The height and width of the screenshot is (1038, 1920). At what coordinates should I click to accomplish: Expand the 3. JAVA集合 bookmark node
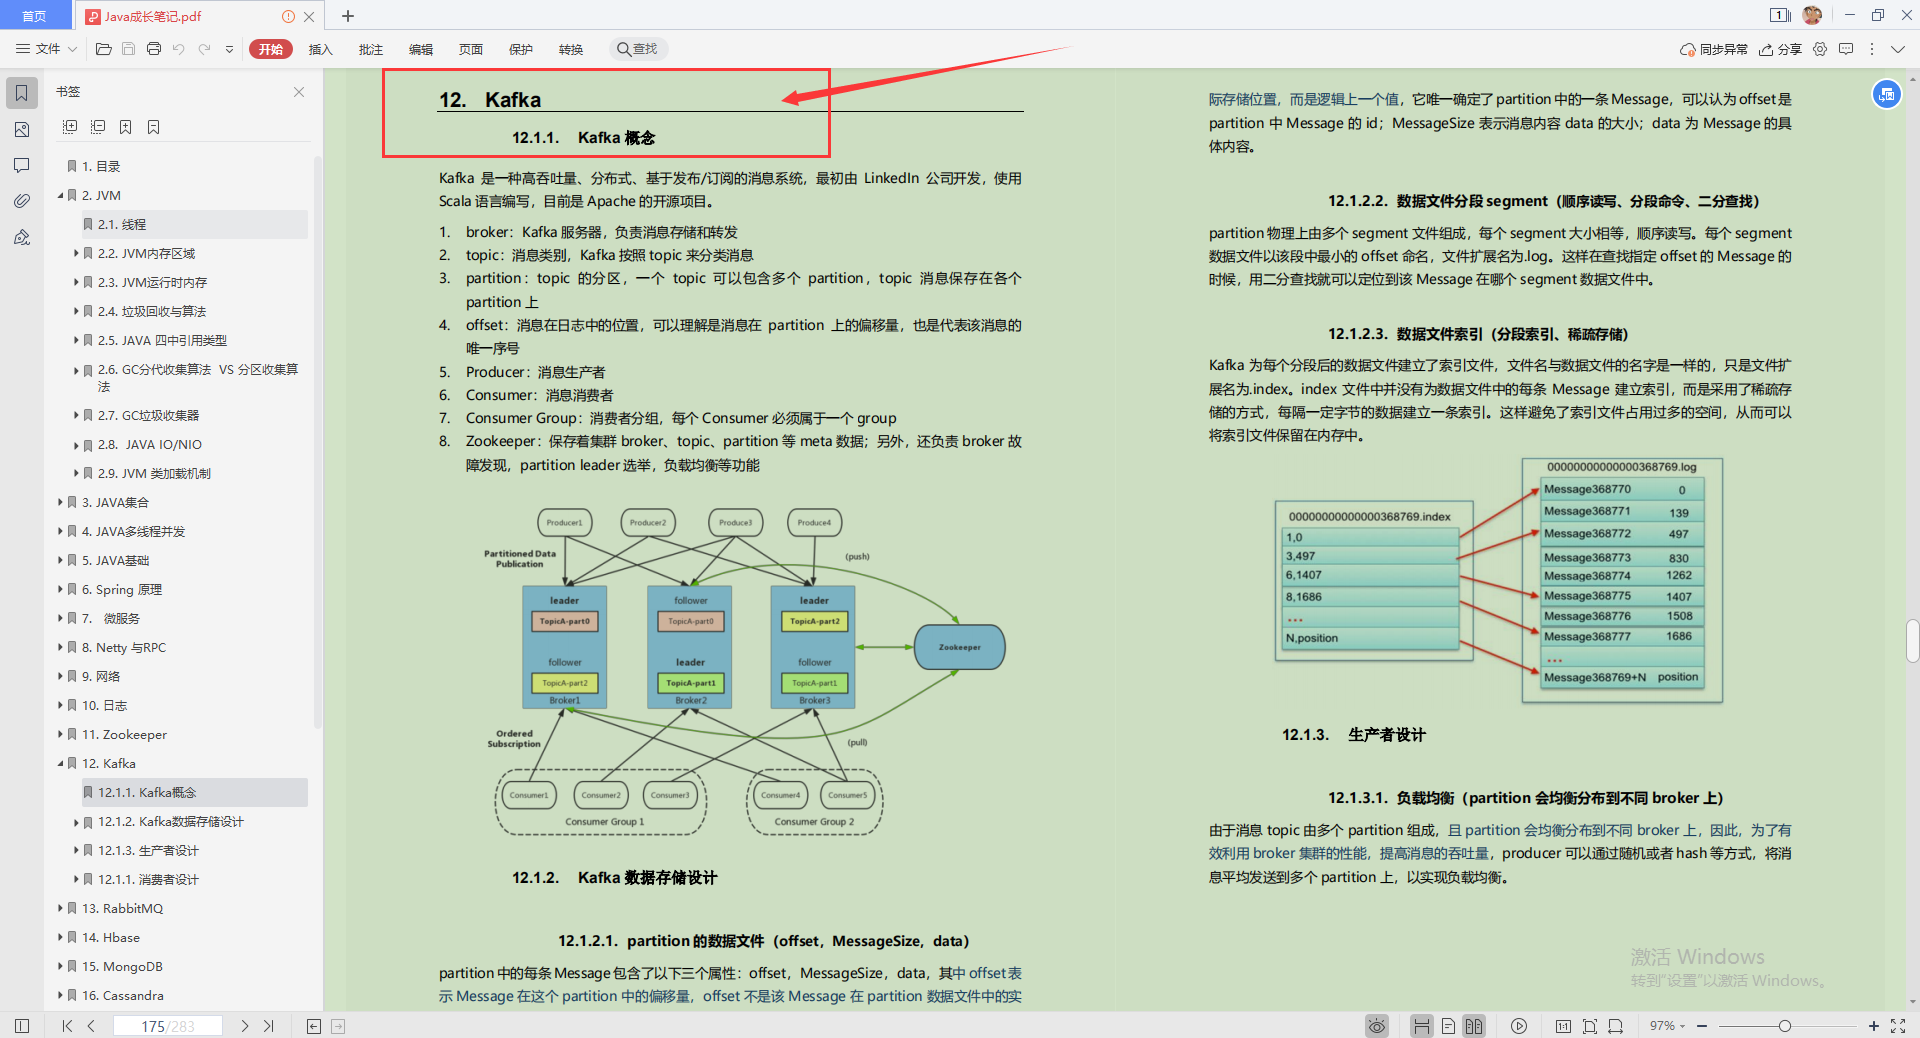[60, 503]
